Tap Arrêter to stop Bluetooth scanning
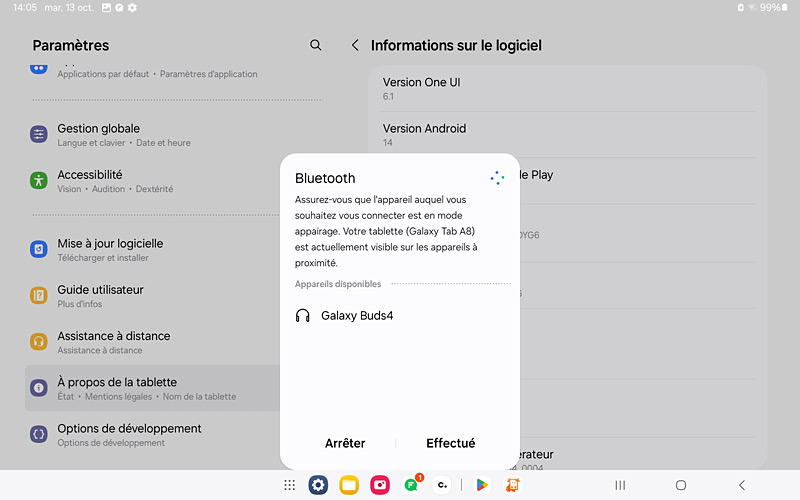The height and width of the screenshot is (500, 800). [345, 443]
